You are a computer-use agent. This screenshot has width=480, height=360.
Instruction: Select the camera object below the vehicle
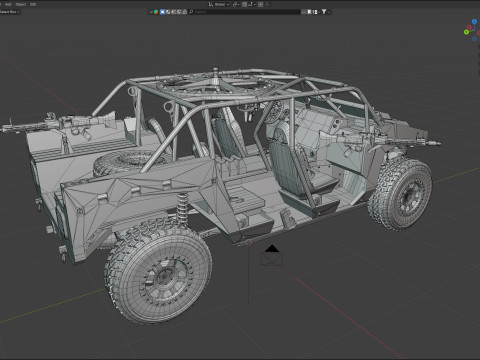[x=272, y=256]
